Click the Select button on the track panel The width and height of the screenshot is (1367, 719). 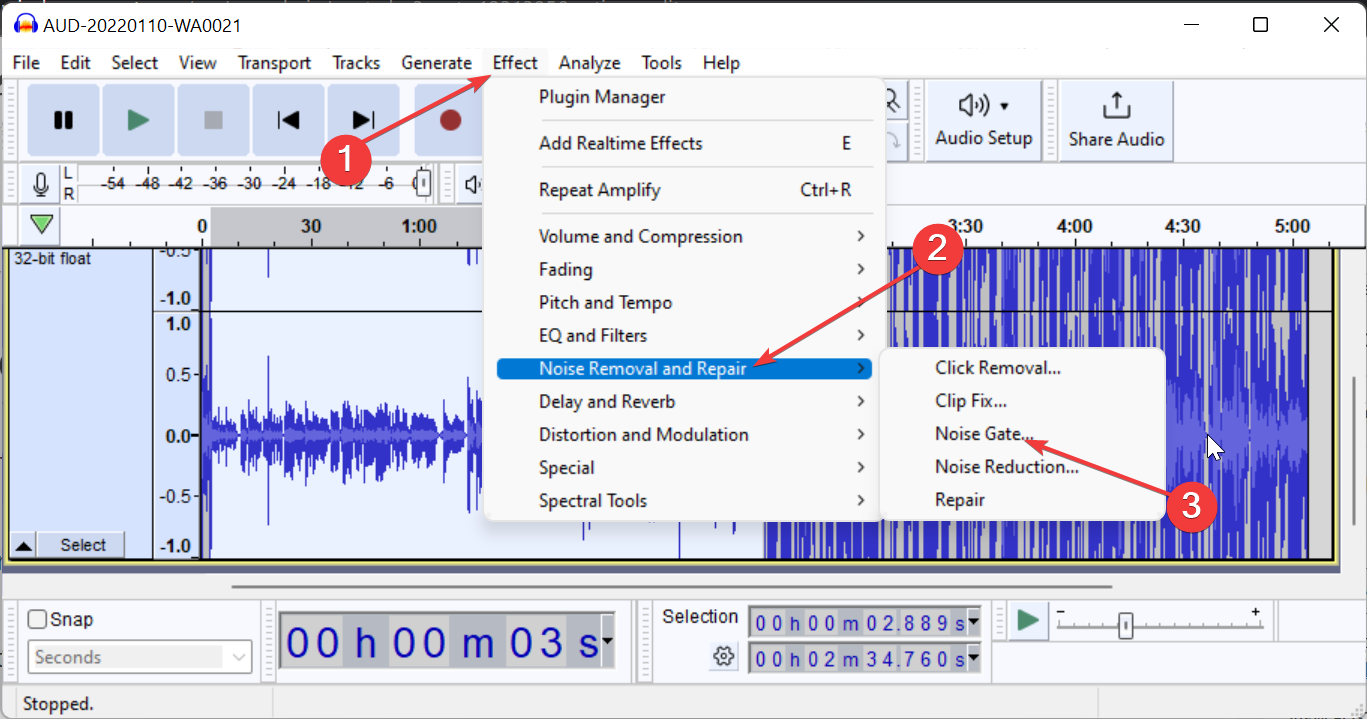80,544
